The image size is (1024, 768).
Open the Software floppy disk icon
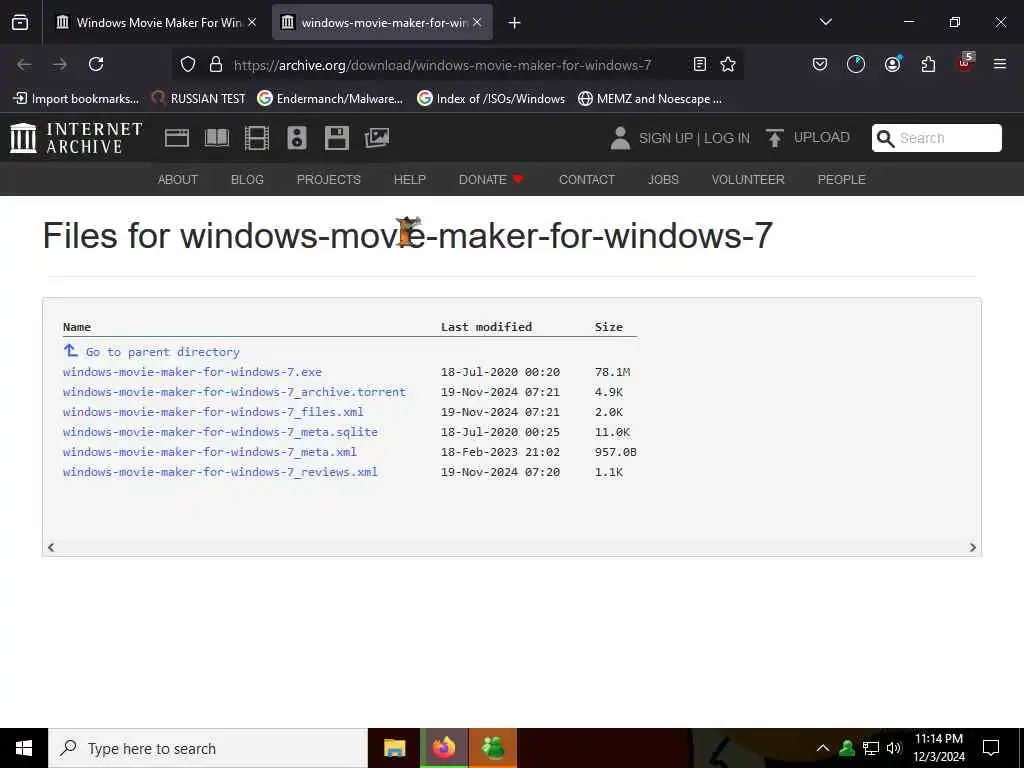336,138
